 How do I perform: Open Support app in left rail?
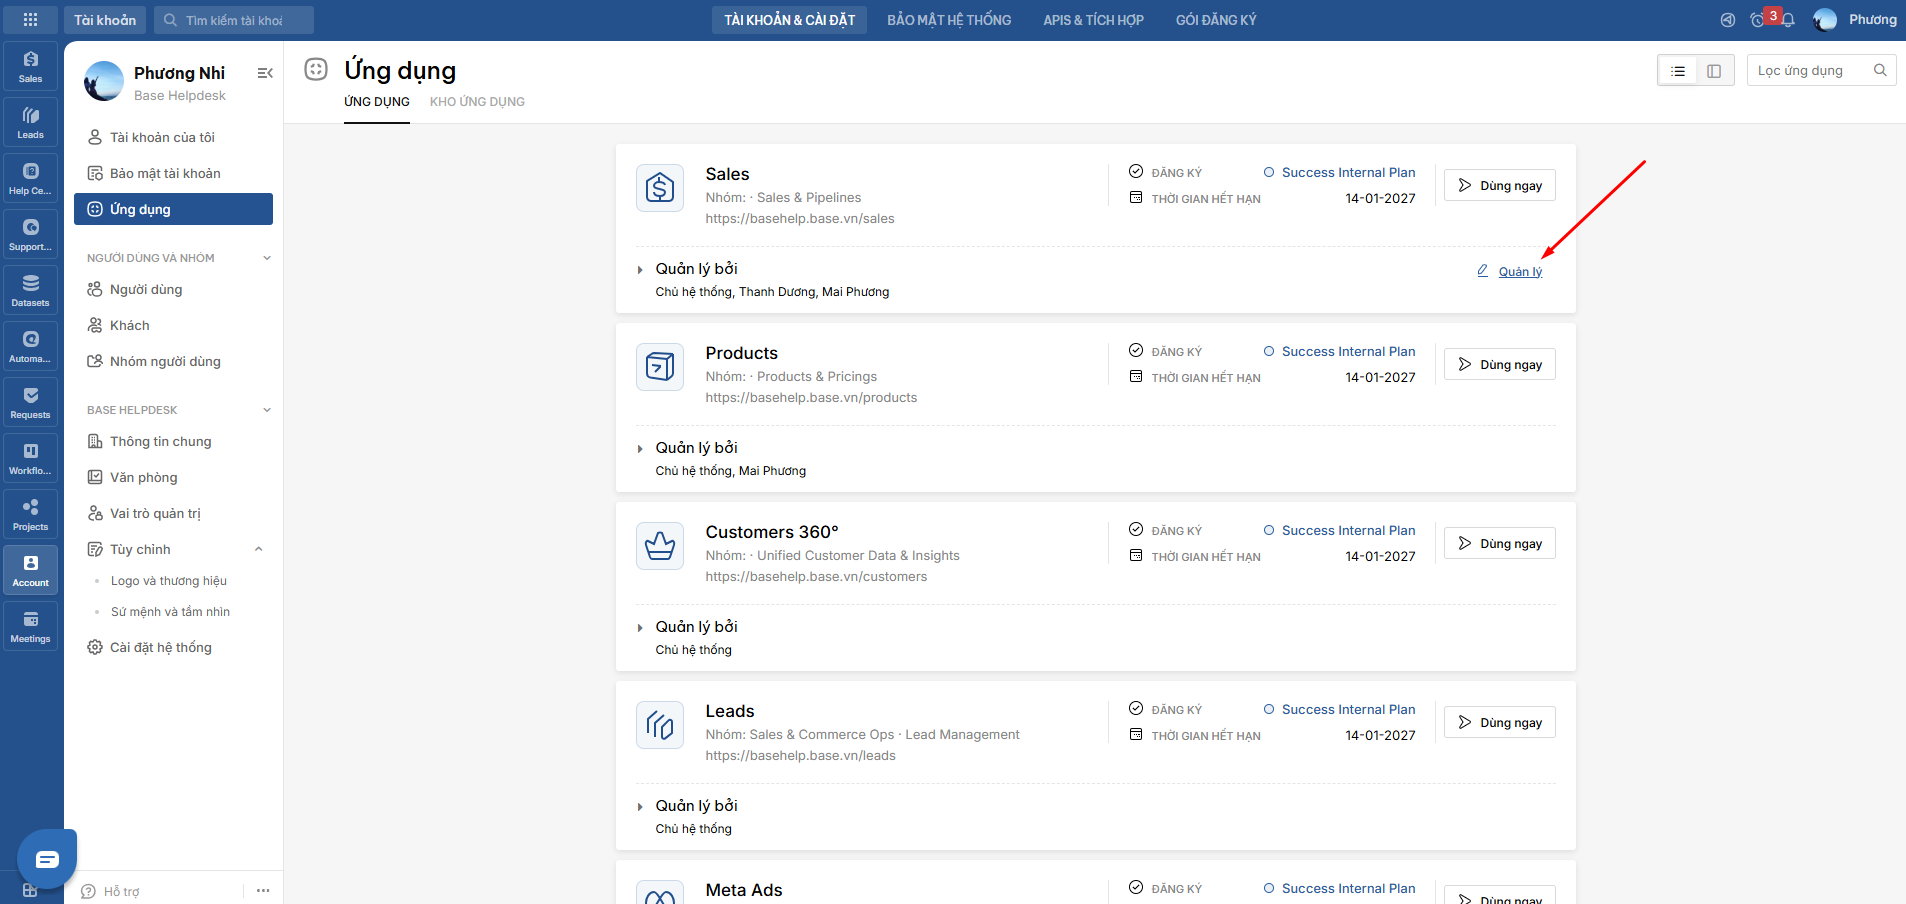pos(31,235)
